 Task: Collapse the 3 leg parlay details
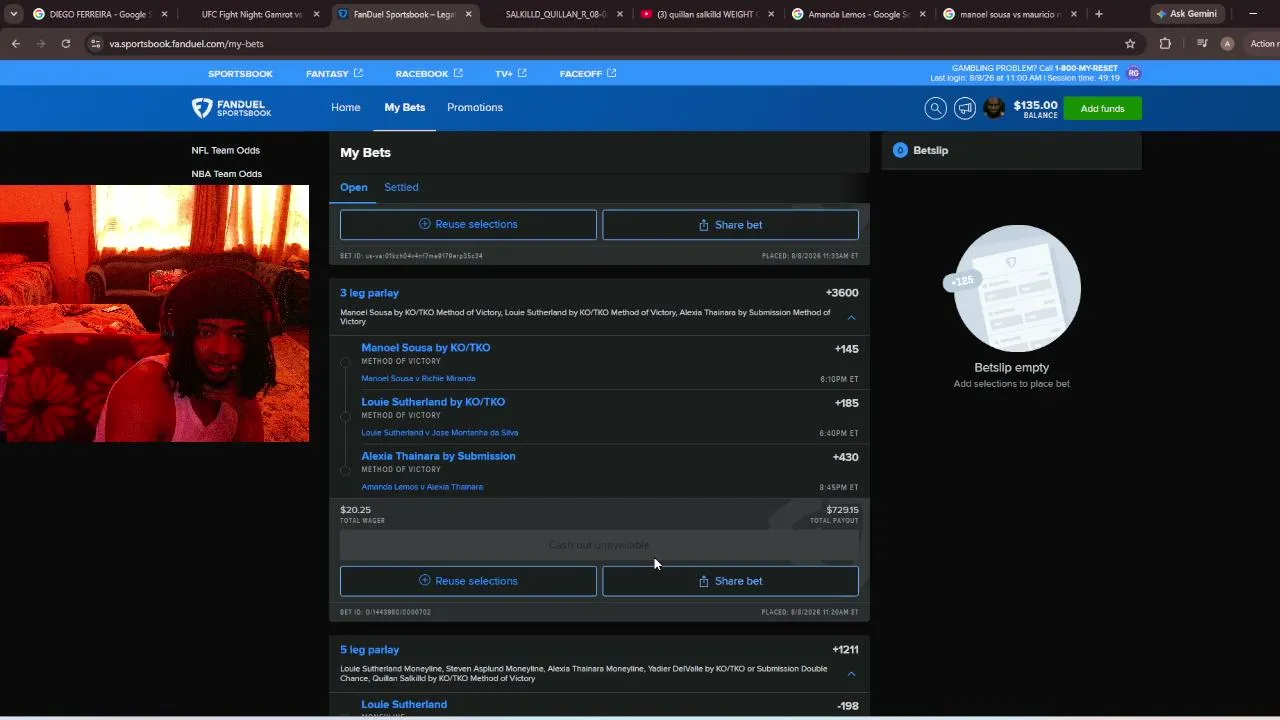851,317
